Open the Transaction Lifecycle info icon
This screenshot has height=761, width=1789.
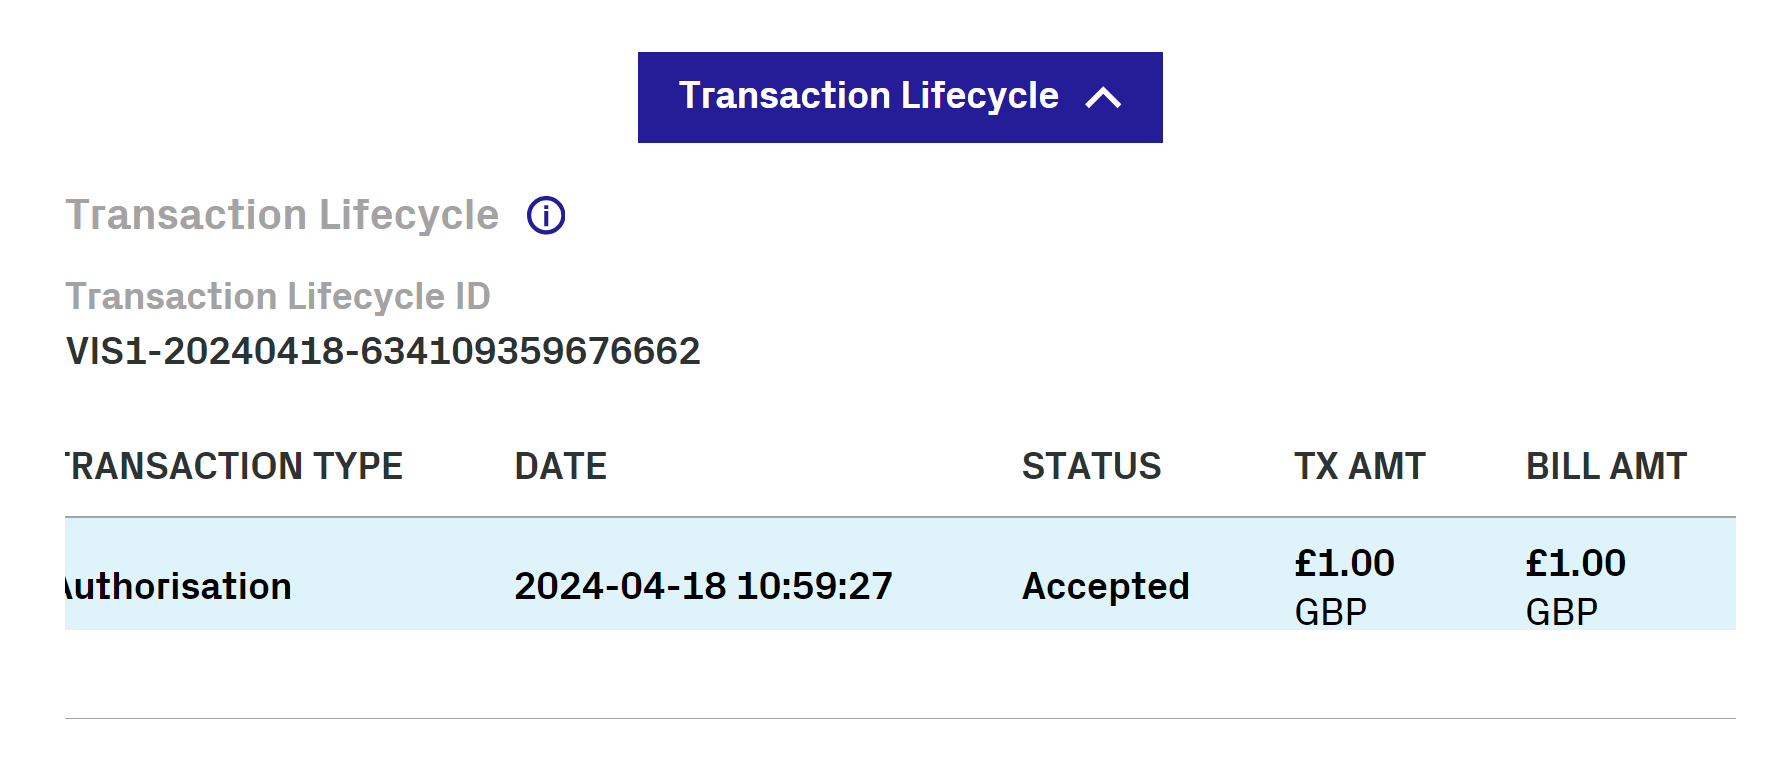tap(546, 215)
